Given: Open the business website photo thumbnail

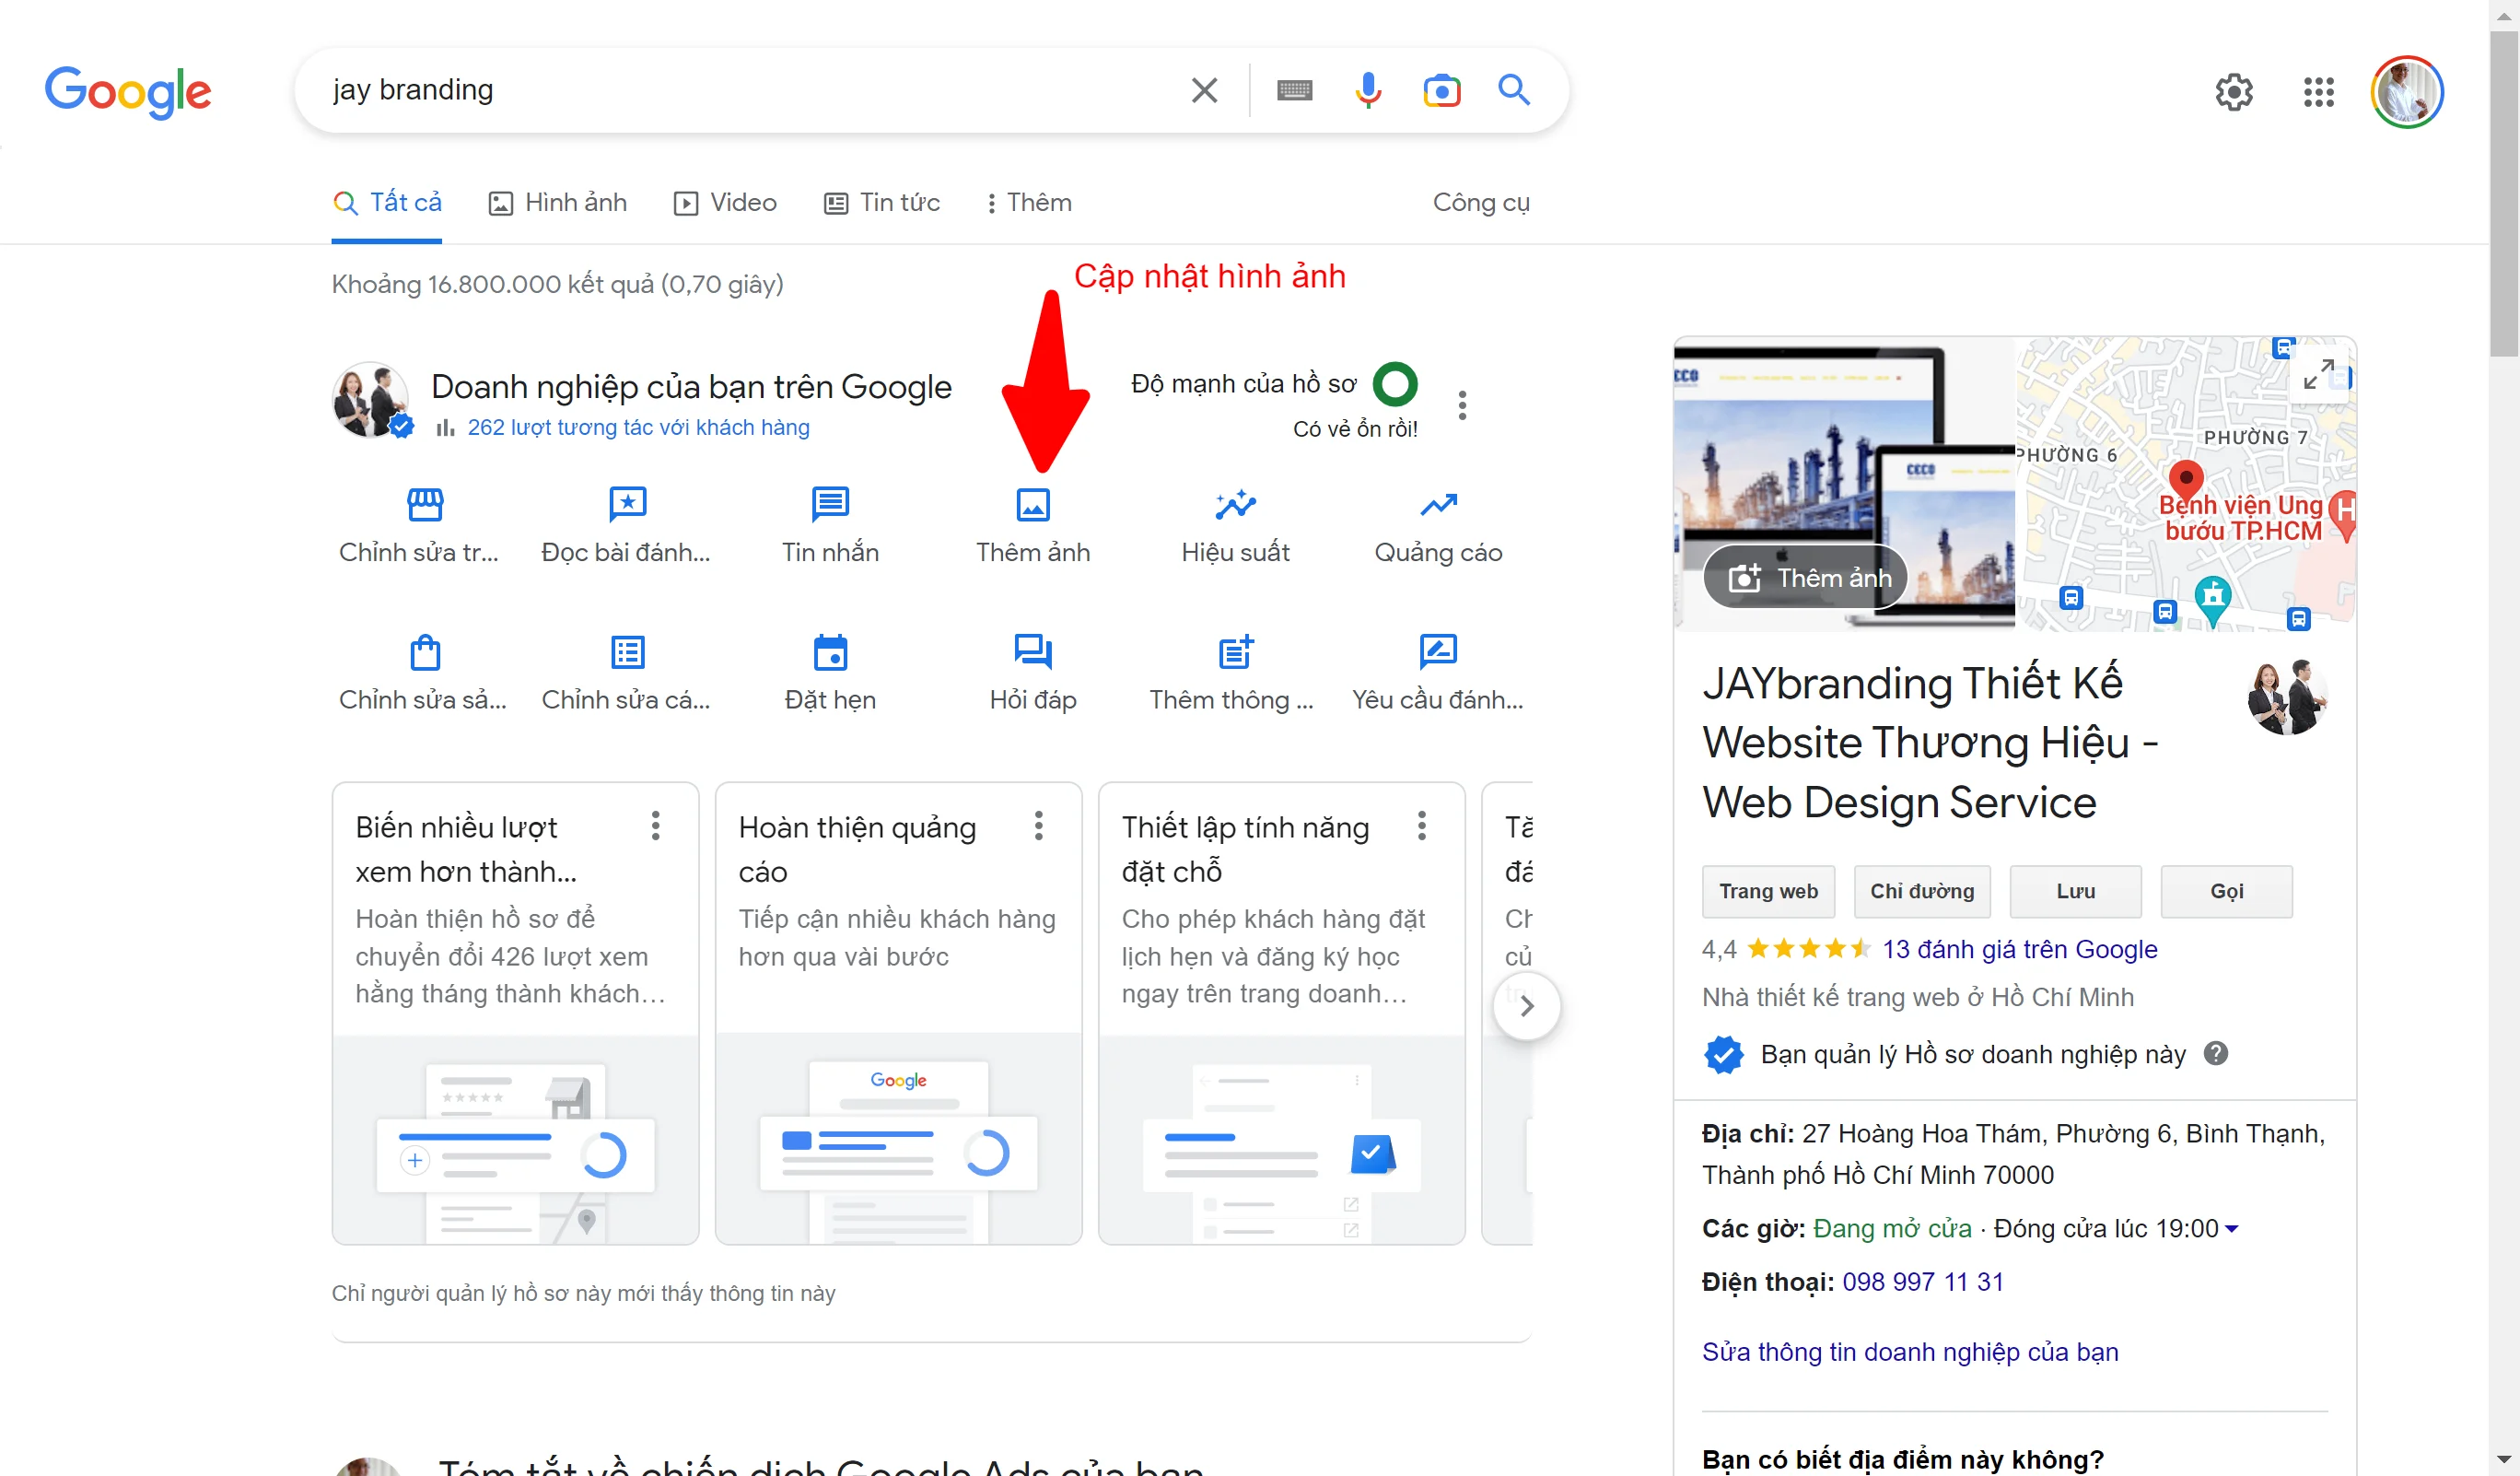Looking at the screenshot, I should click(x=1845, y=483).
